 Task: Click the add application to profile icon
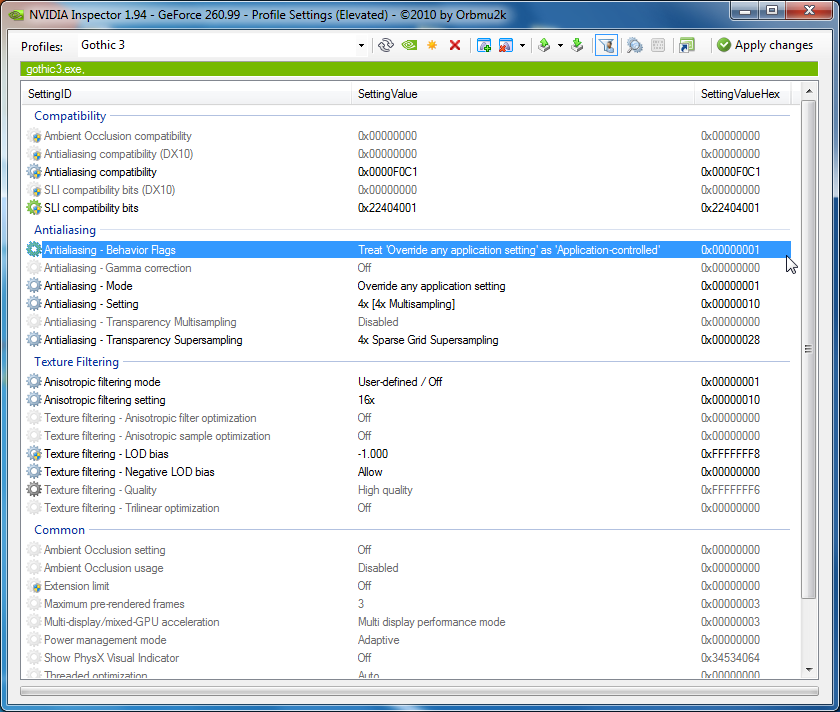(x=484, y=45)
